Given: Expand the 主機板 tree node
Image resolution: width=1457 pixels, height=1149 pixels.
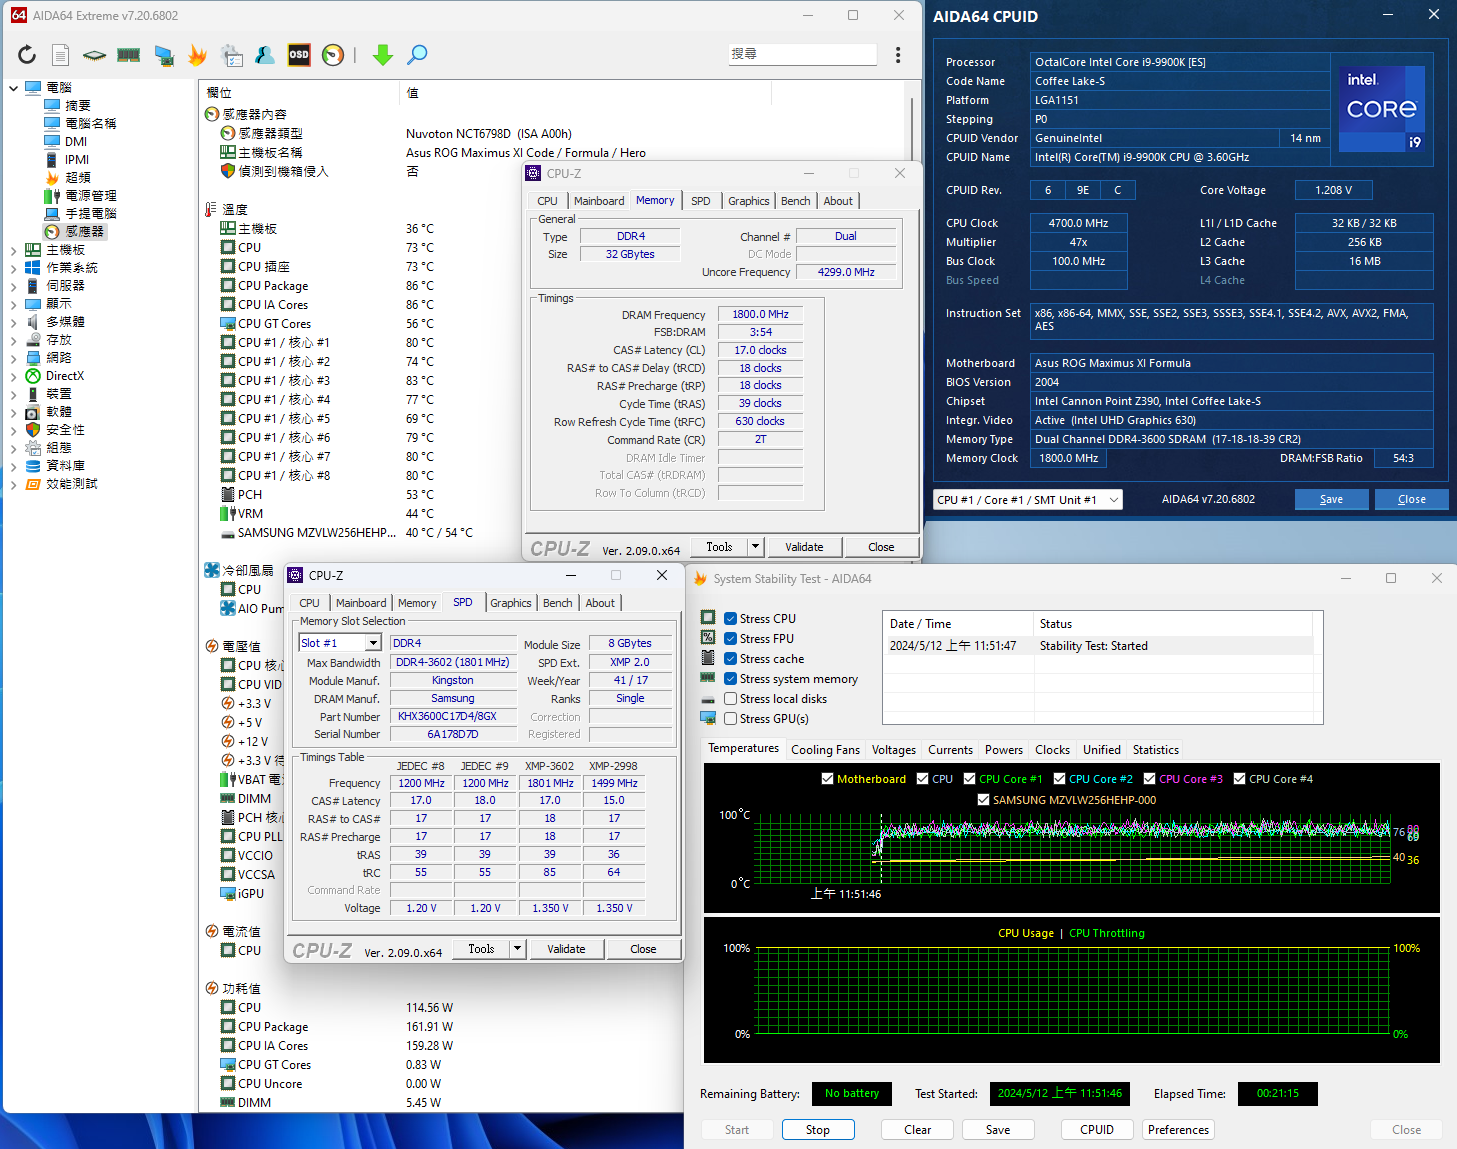Looking at the screenshot, I should click(14, 250).
